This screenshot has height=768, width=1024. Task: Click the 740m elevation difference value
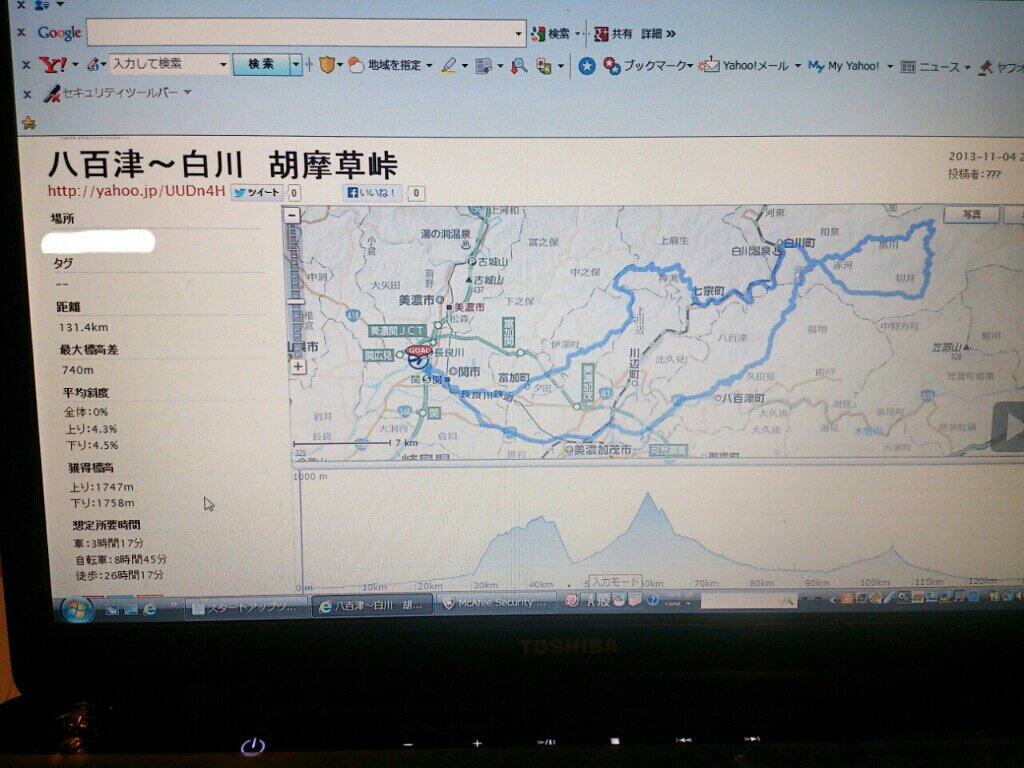pos(78,370)
